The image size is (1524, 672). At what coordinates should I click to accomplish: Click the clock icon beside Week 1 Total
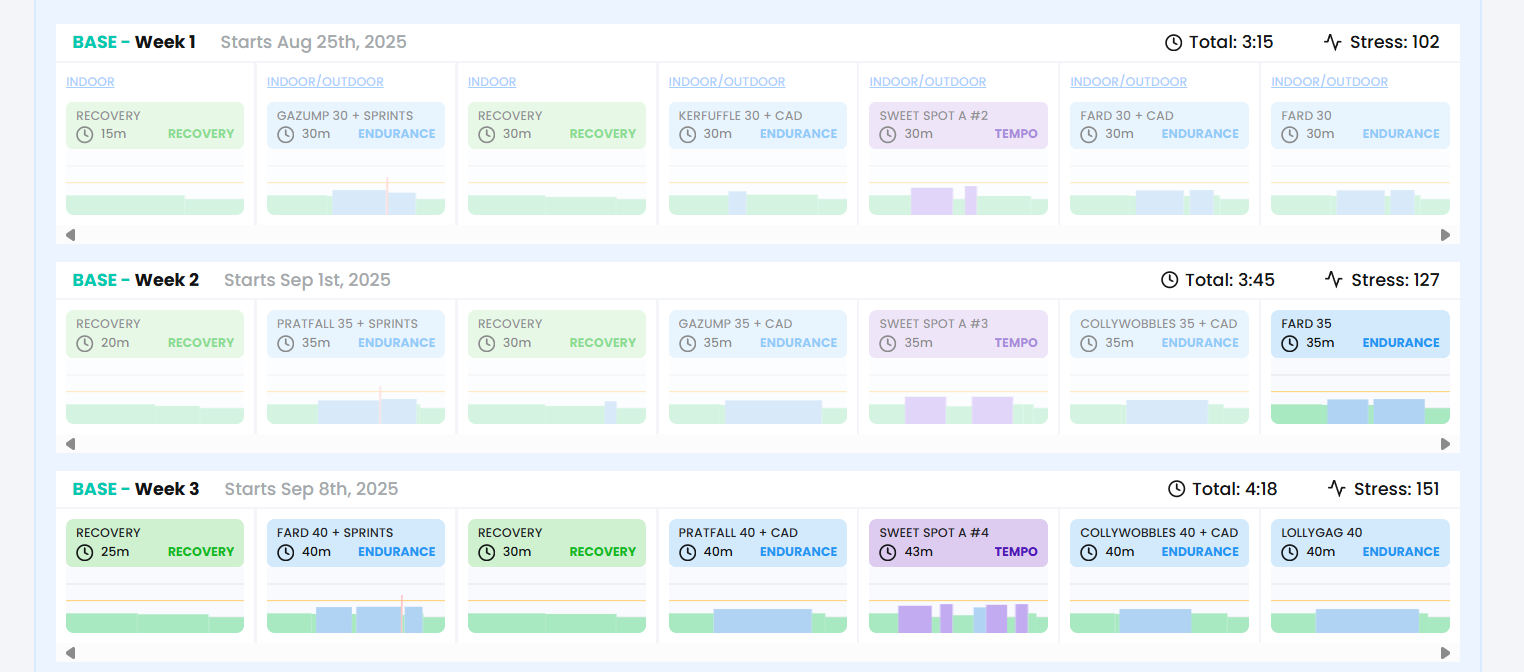pyautogui.click(x=1174, y=42)
